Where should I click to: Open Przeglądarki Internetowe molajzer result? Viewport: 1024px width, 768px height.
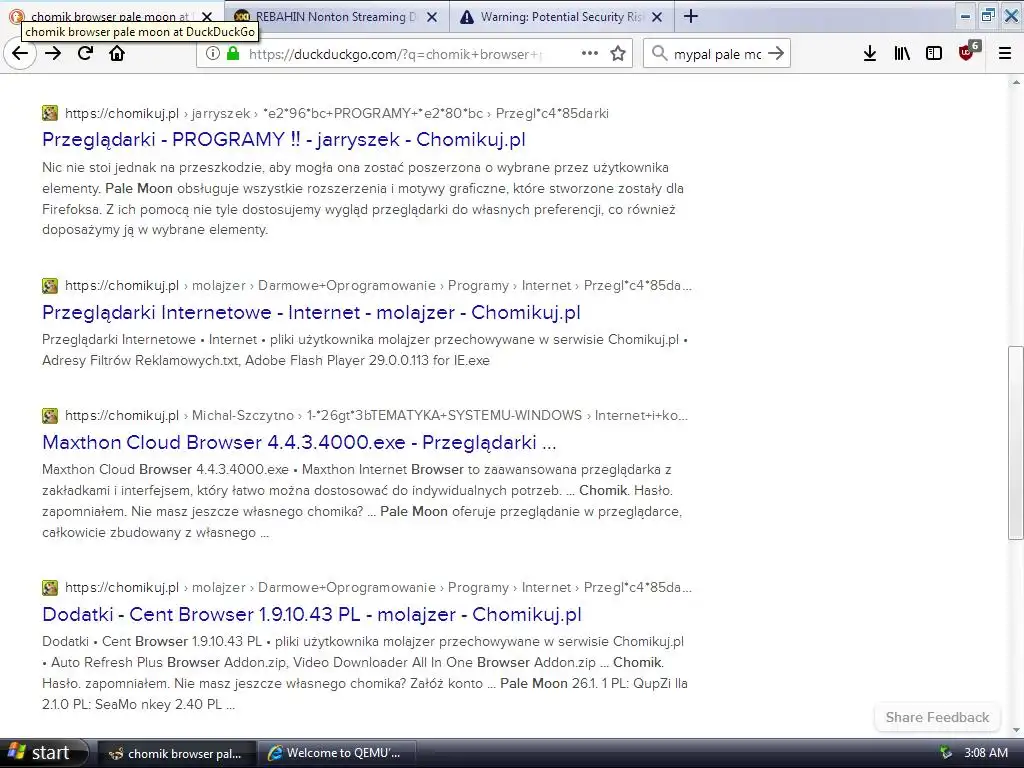[x=311, y=312]
